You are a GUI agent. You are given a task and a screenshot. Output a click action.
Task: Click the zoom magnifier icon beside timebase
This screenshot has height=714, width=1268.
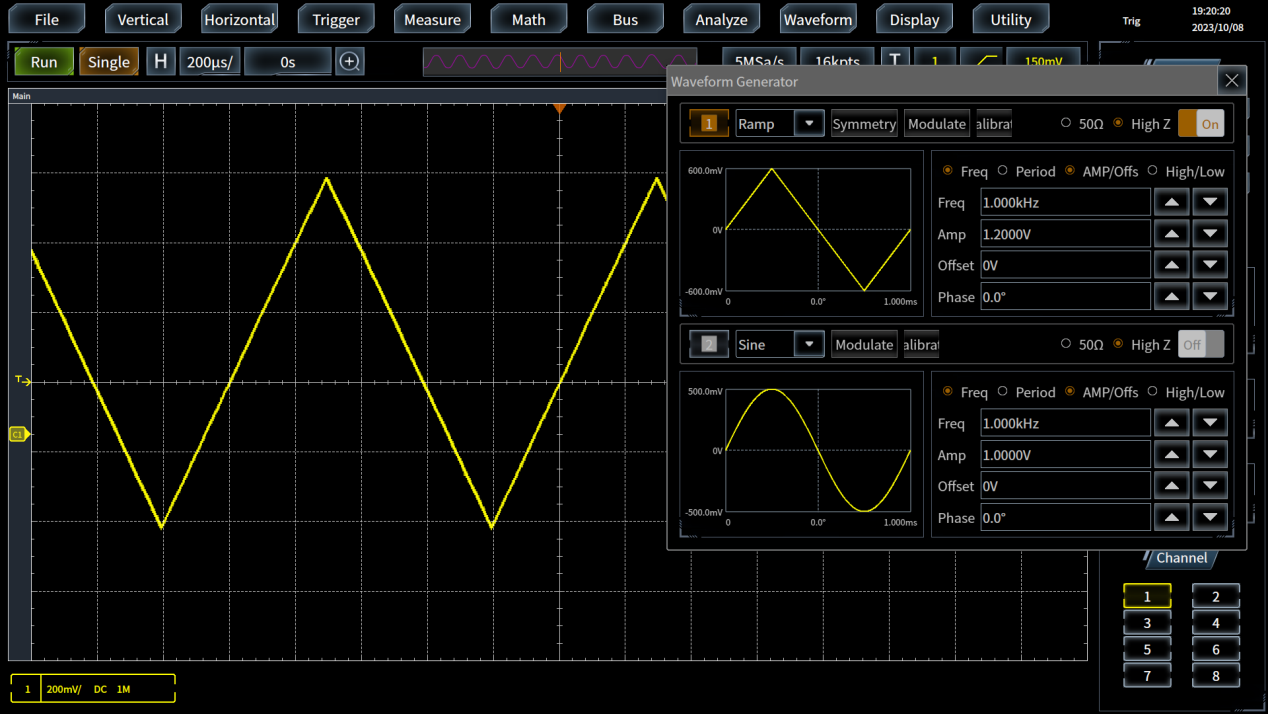click(x=349, y=62)
